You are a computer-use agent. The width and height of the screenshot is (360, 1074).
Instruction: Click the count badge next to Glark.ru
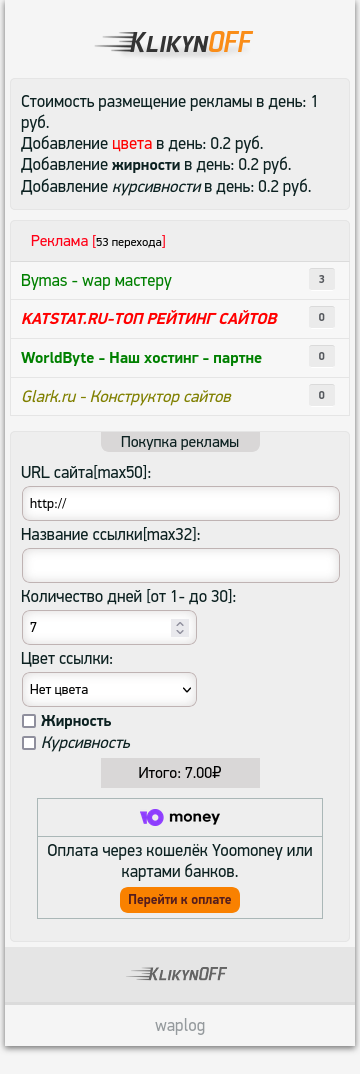click(x=322, y=395)
